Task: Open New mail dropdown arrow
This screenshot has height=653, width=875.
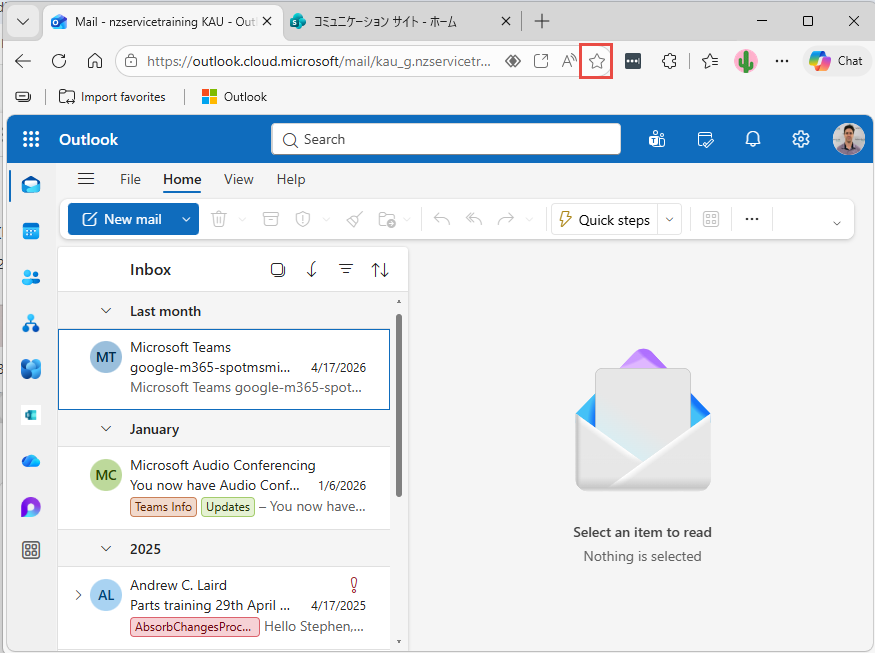Action: (186, 219)
